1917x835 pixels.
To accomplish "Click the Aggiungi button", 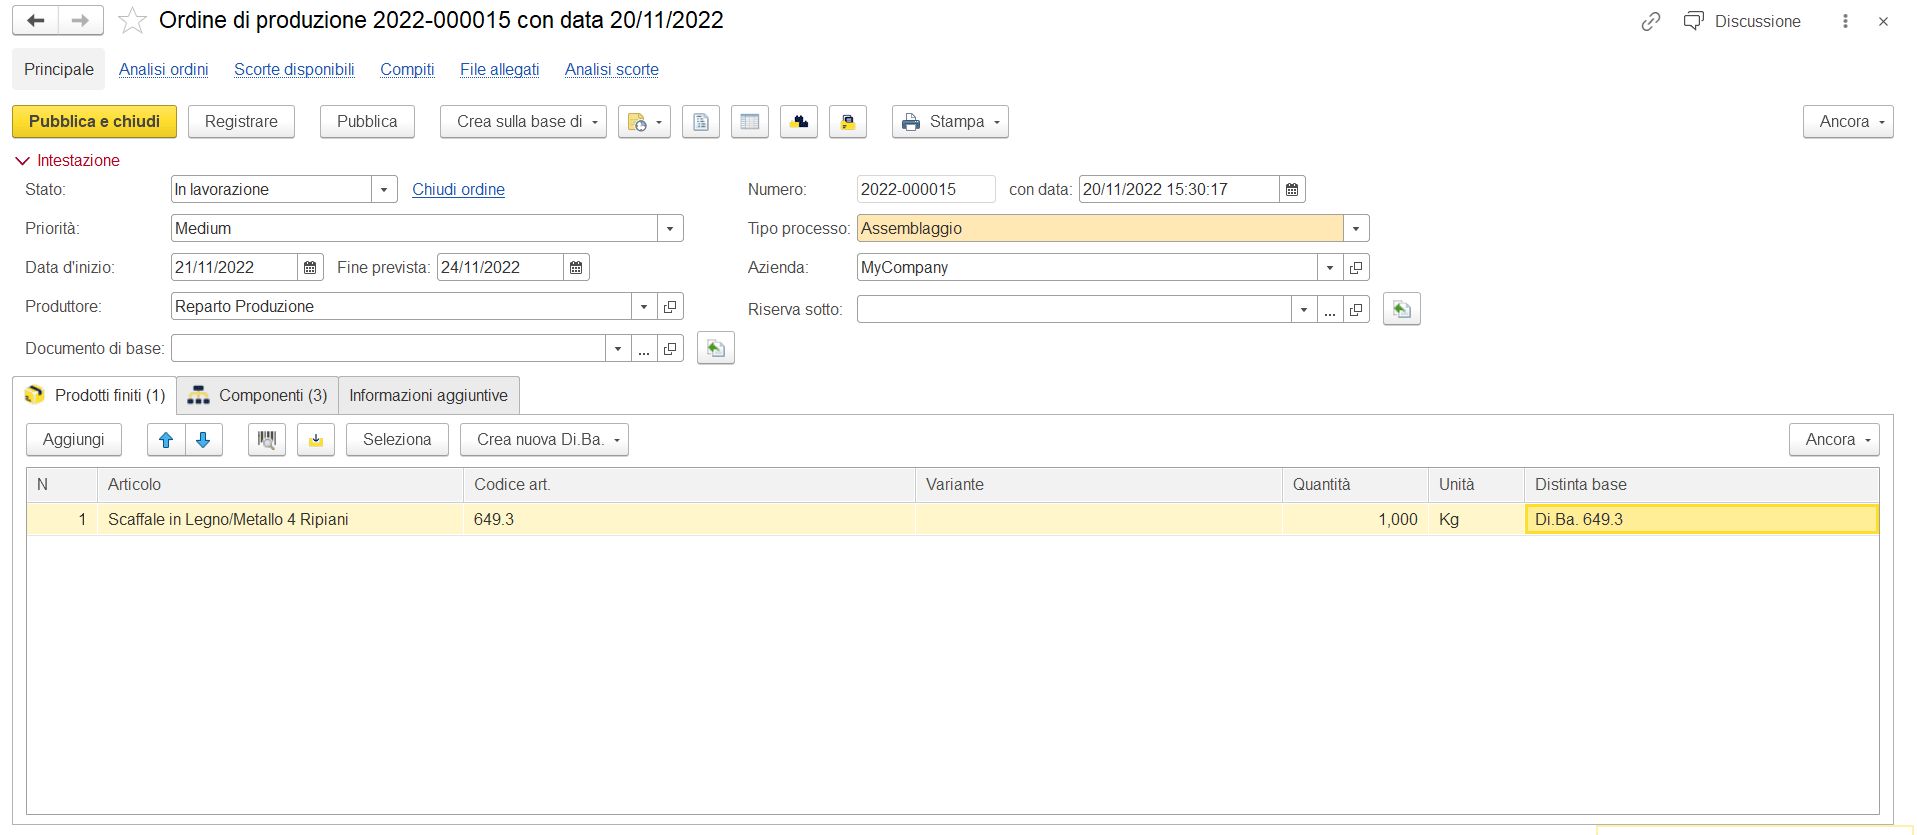I will [73, 439].
